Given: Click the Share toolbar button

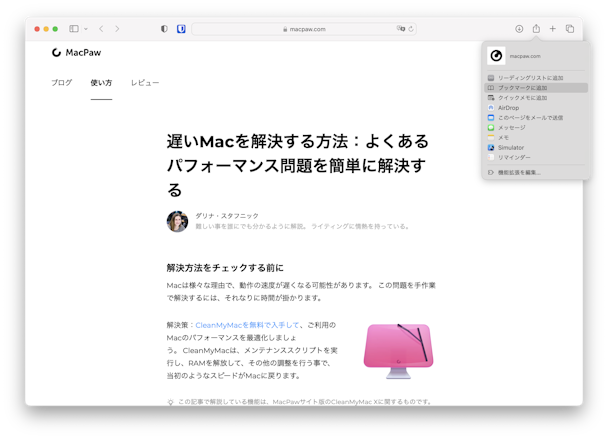Looking at the screenshot, I should 536,29.
